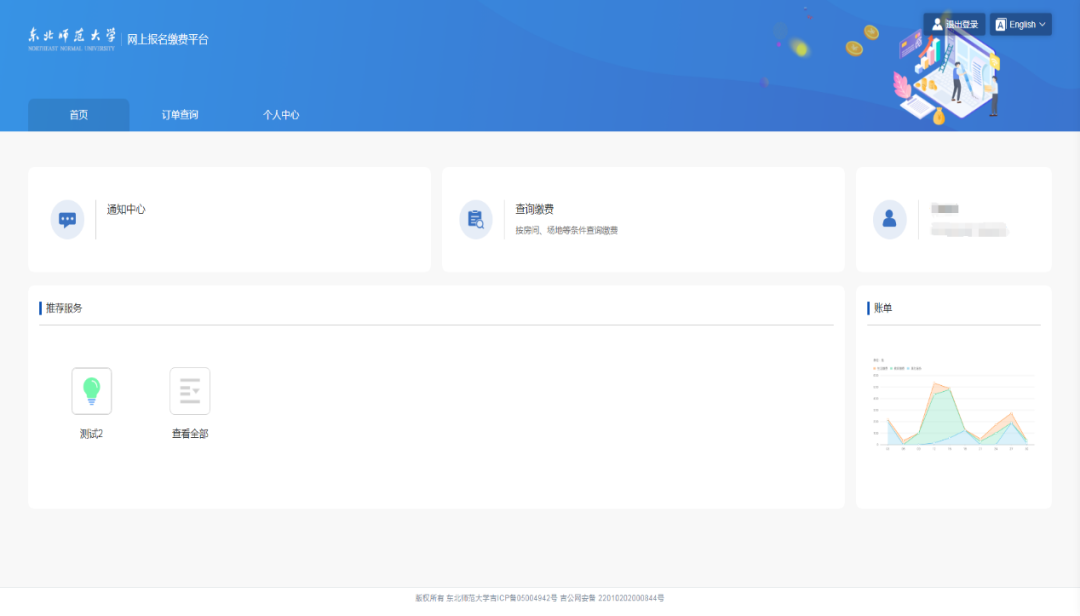
Task: Click the Northeast Normal University logo
Action: (71, 39)
